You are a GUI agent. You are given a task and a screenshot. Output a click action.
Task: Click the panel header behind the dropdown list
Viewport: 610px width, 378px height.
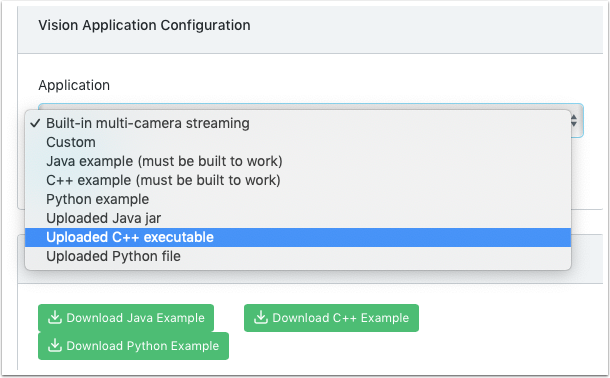coord(587,259)
